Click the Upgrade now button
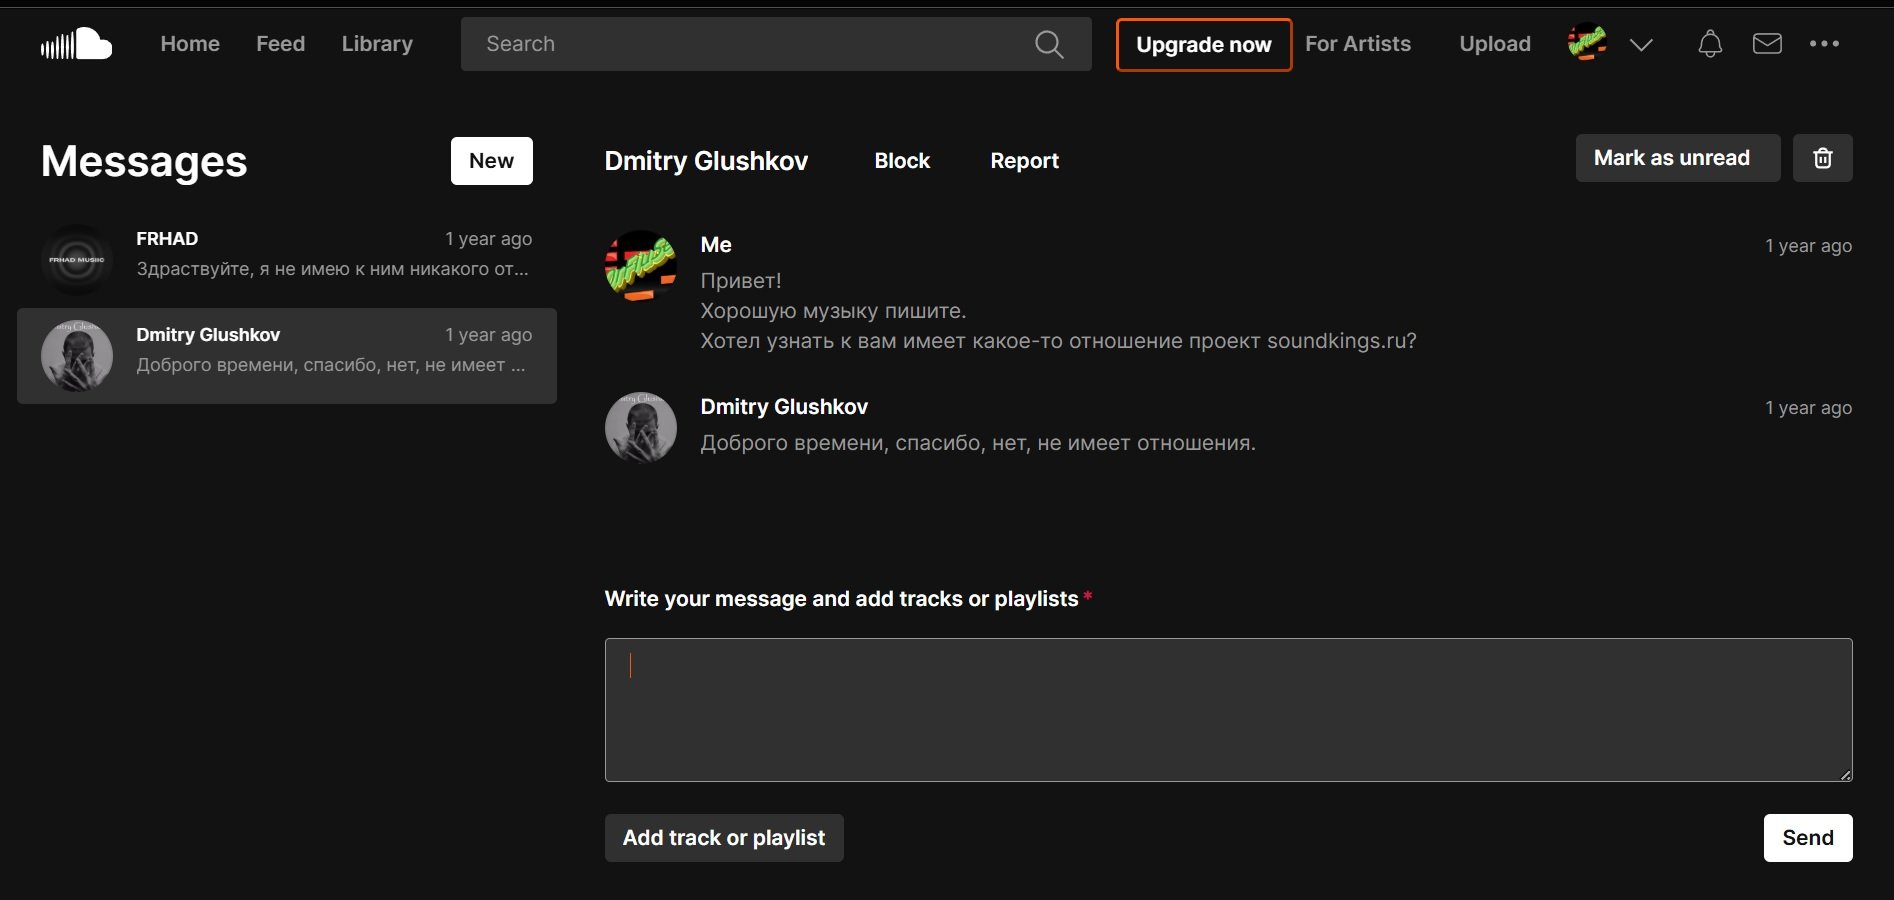 coord(1204,45)
